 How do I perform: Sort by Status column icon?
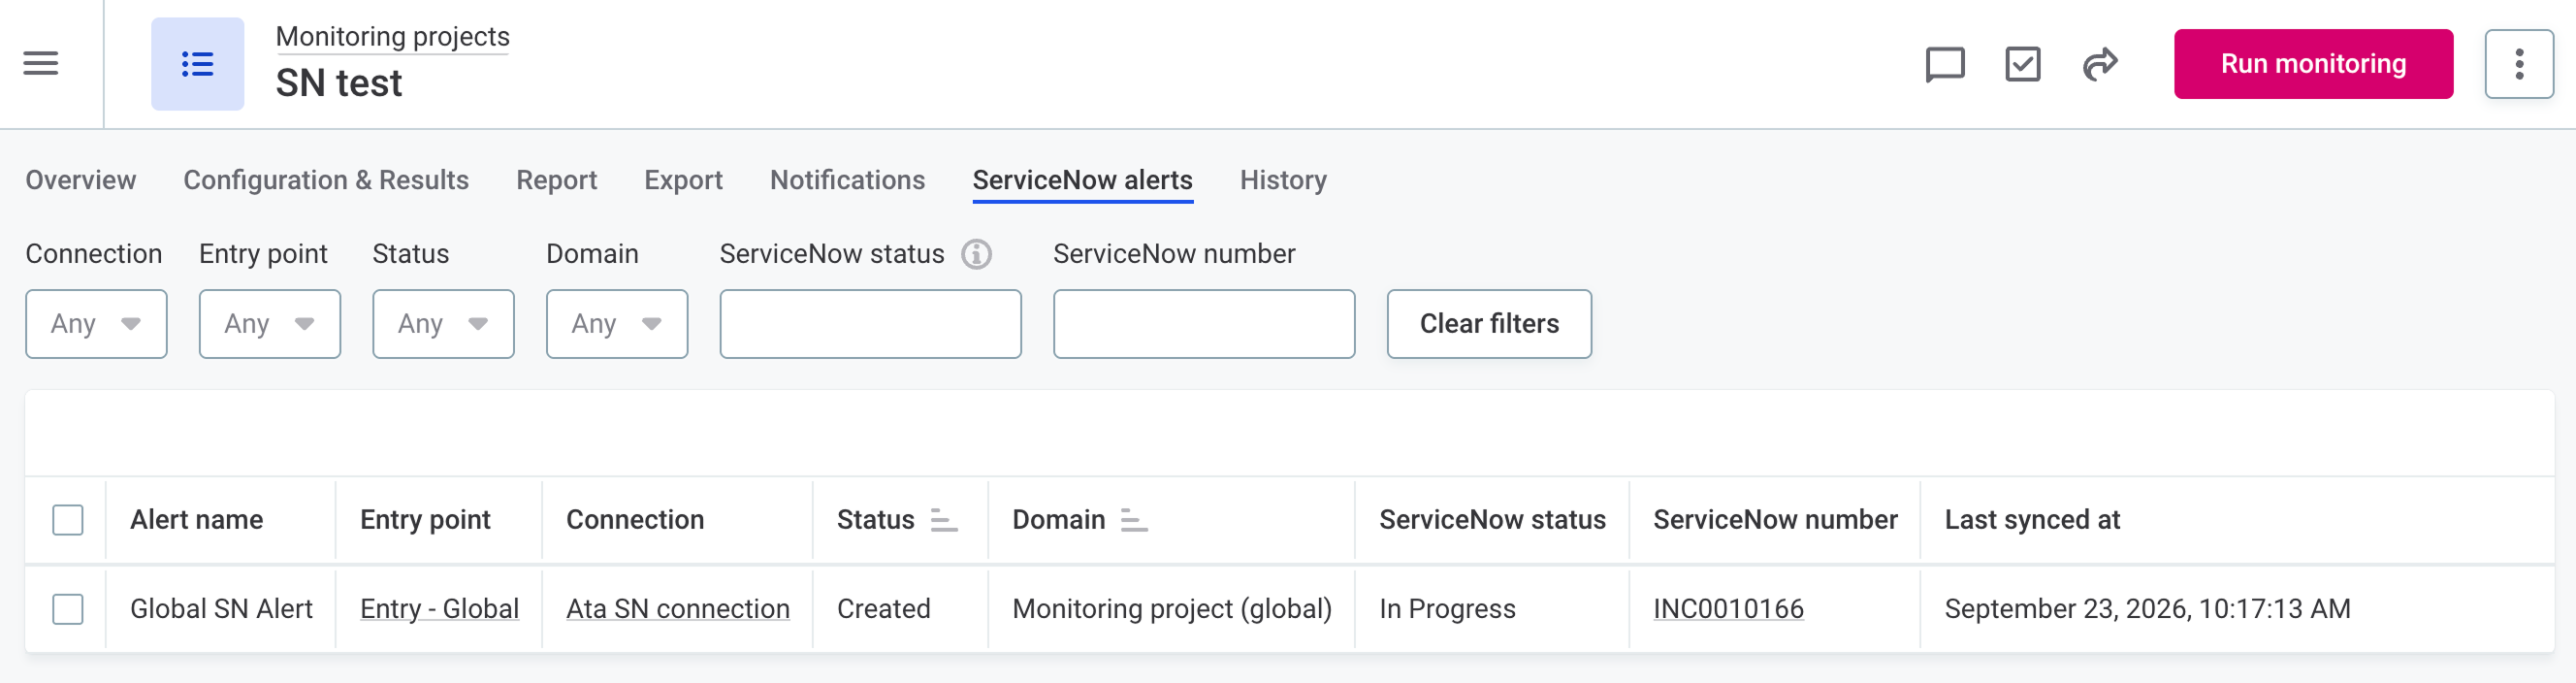click(x=943, y=520)
